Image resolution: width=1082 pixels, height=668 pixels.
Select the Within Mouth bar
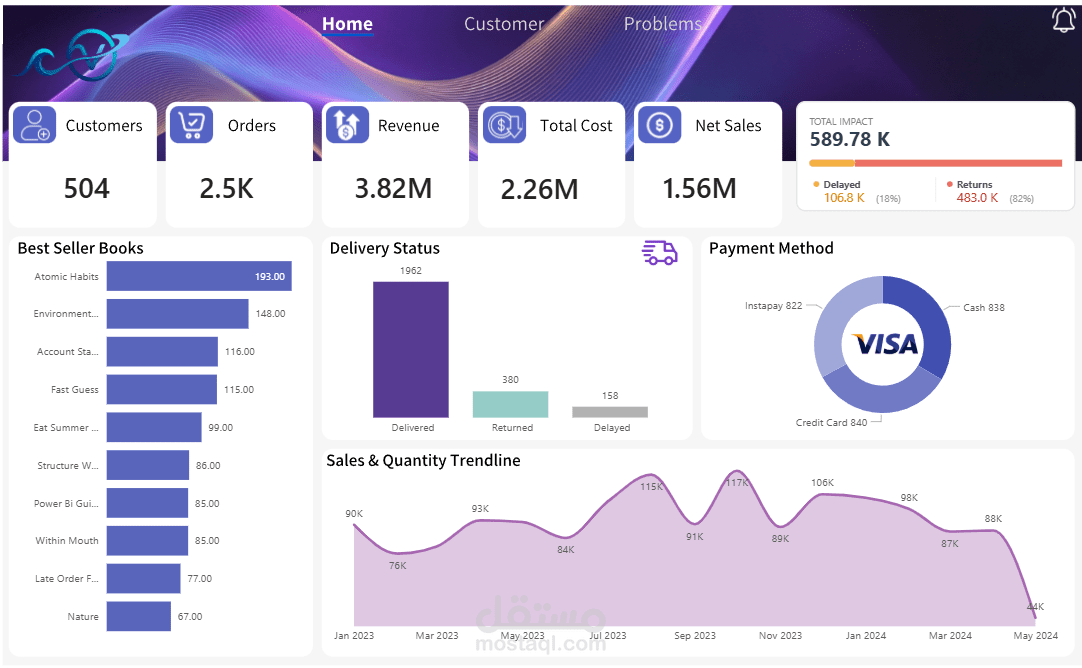(147, 540)
